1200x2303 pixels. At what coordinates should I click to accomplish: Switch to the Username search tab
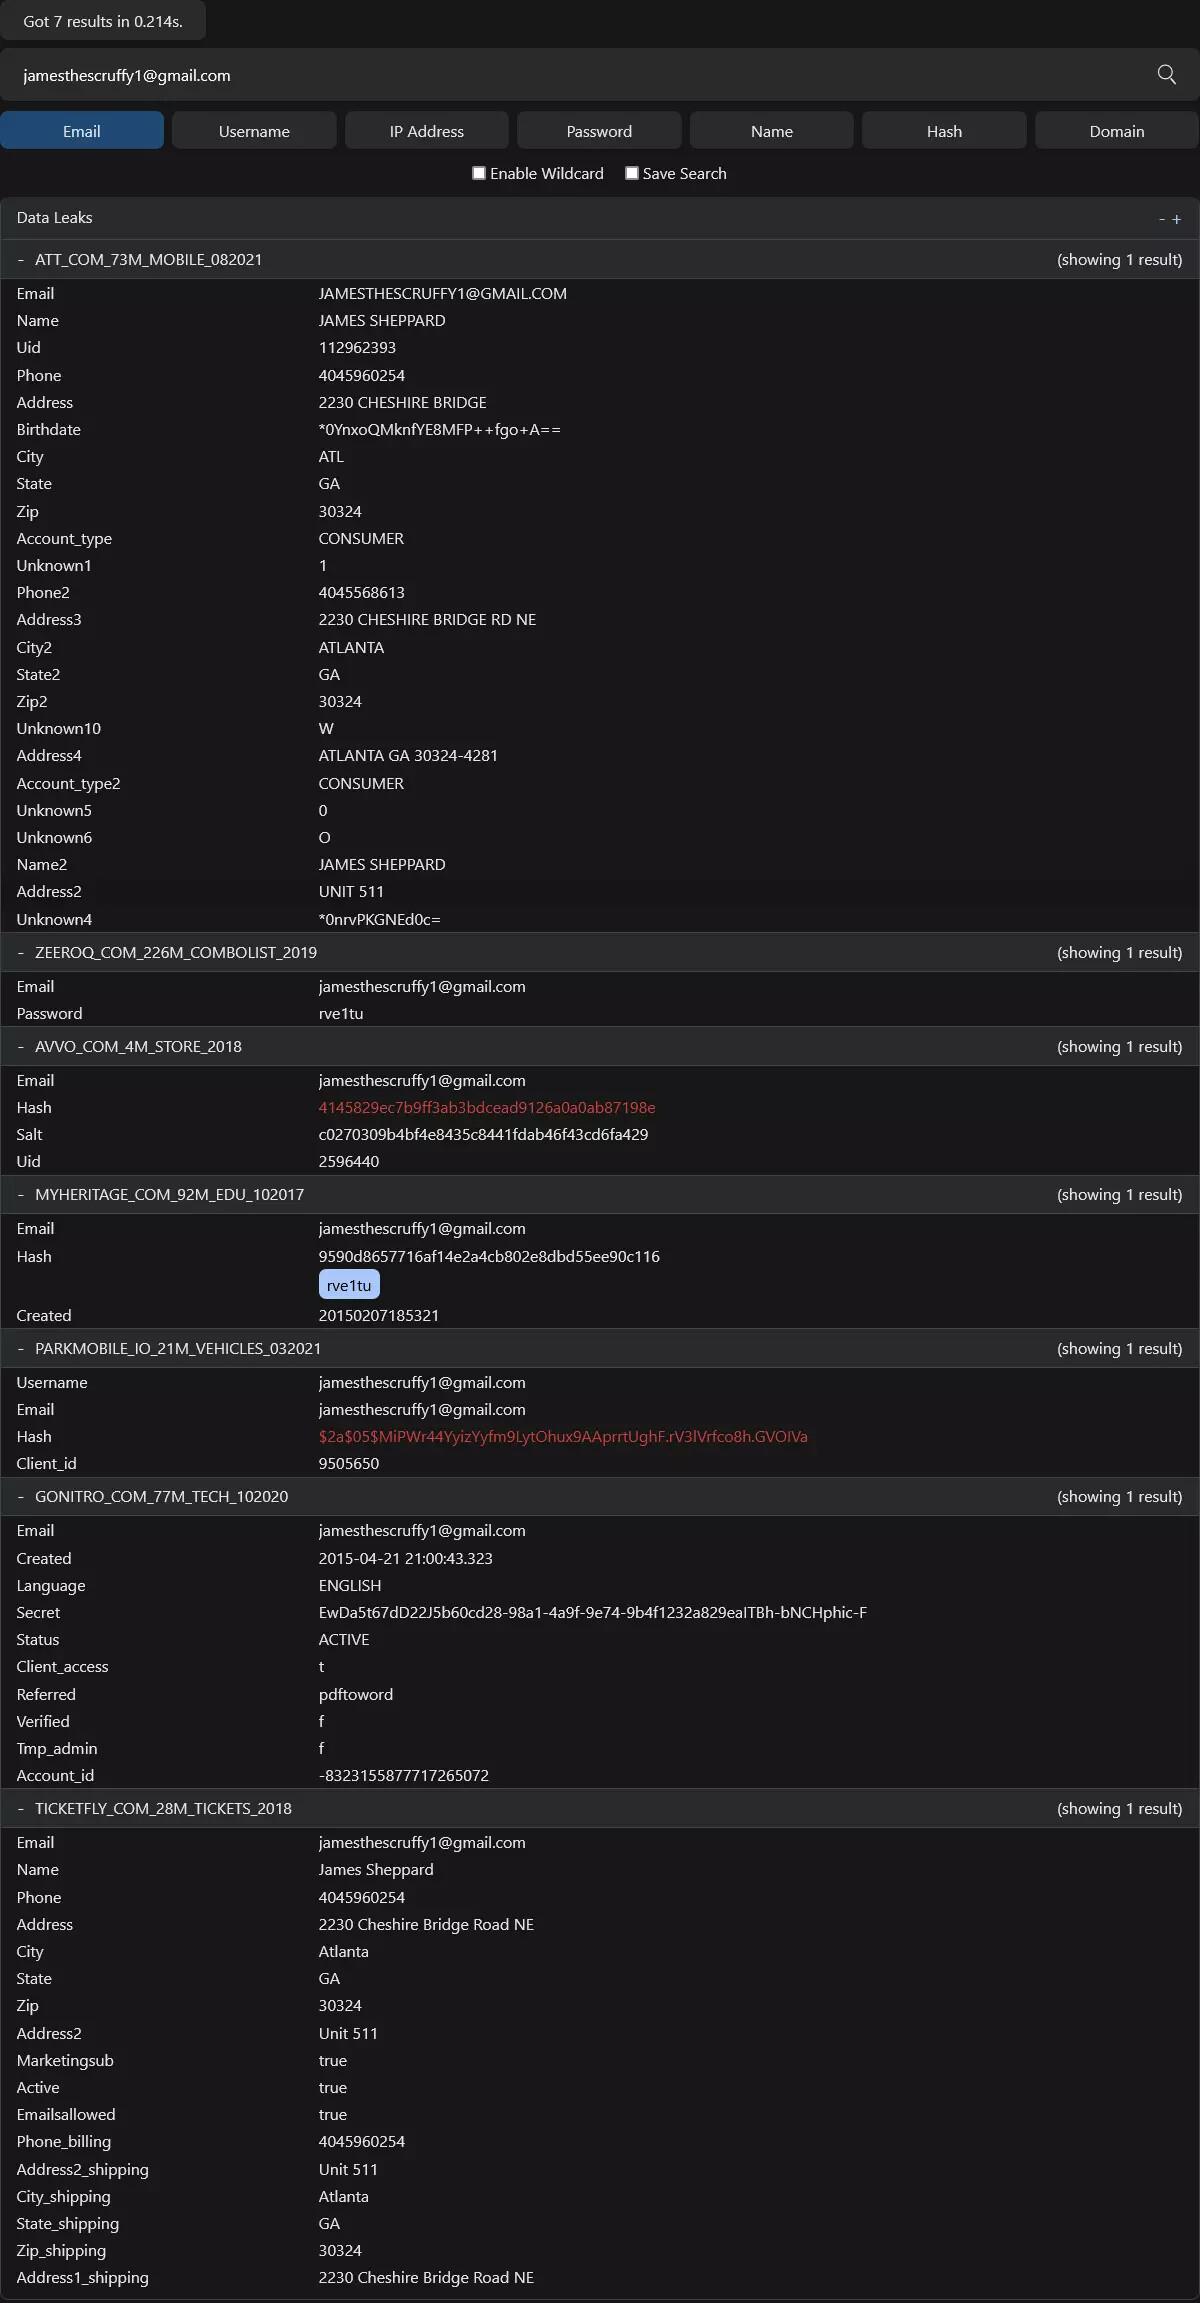click(x=254, y=131)
